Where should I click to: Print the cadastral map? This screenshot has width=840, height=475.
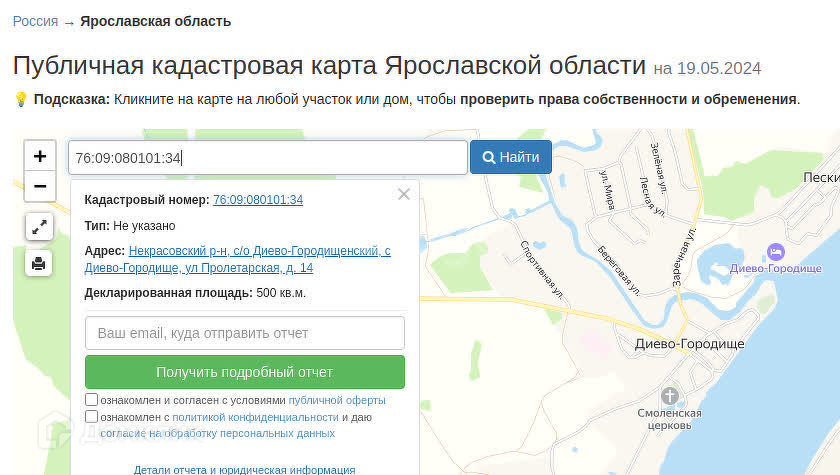coord(39,263)
